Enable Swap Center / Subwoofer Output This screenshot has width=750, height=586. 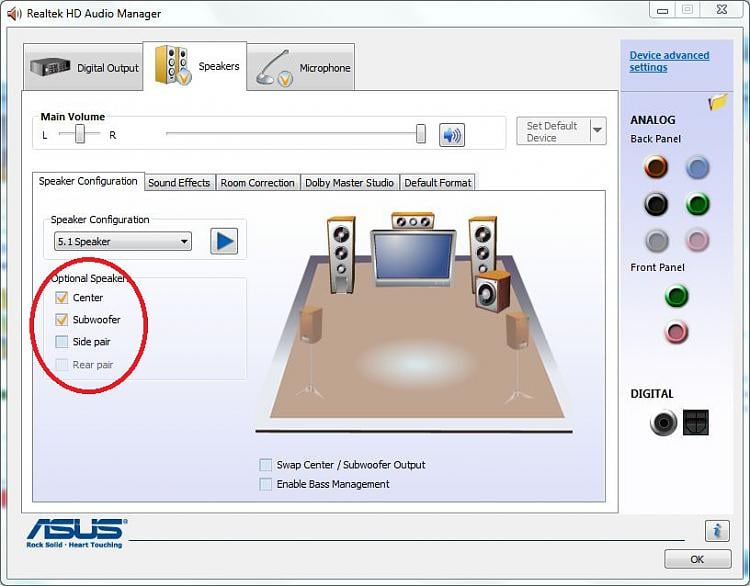[265, 464]
